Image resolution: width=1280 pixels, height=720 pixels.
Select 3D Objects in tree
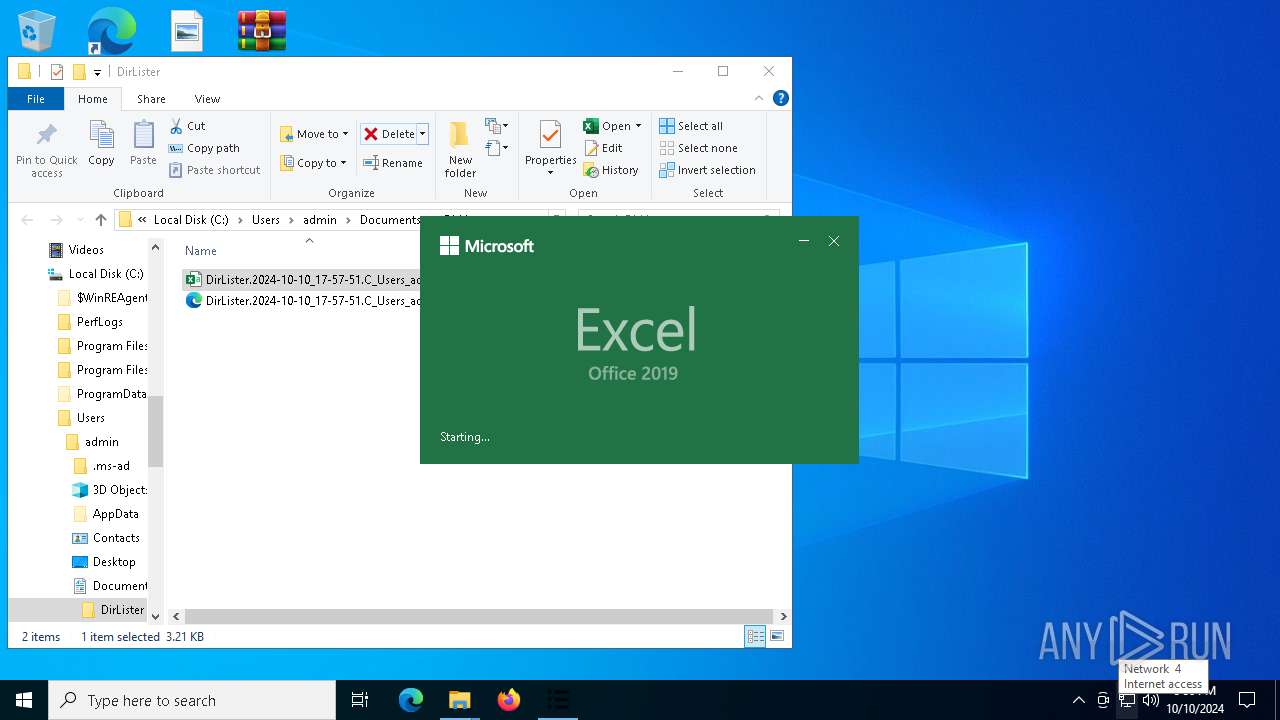click(119, 490)
